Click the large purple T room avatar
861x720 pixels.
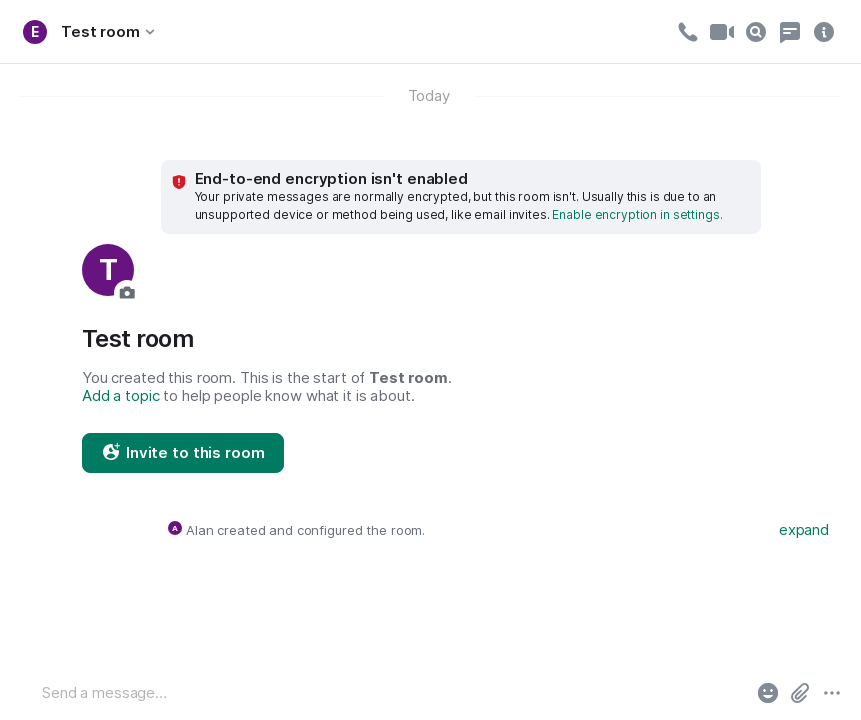pyautogui.click(x=105, y=268)
